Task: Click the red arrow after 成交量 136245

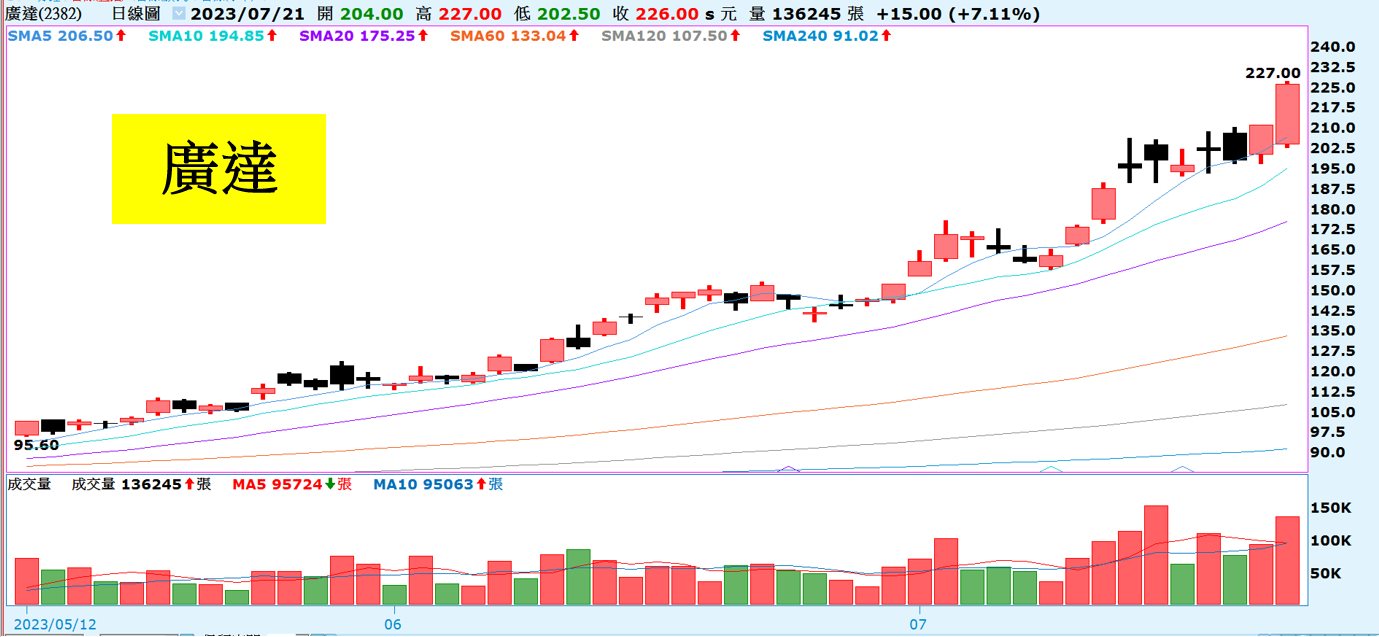Action: (188, 484)
